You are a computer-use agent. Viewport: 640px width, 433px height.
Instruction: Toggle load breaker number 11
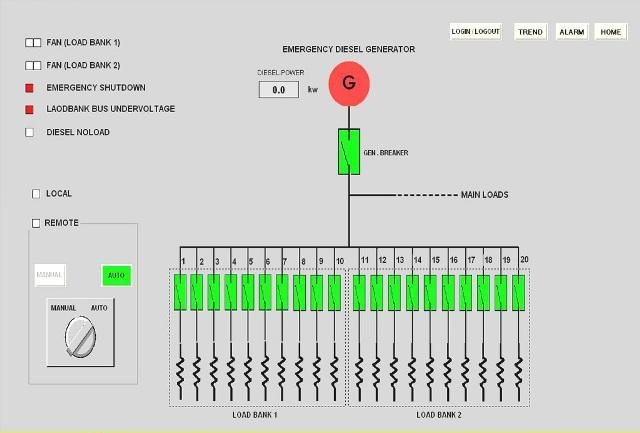coord(360,293)
